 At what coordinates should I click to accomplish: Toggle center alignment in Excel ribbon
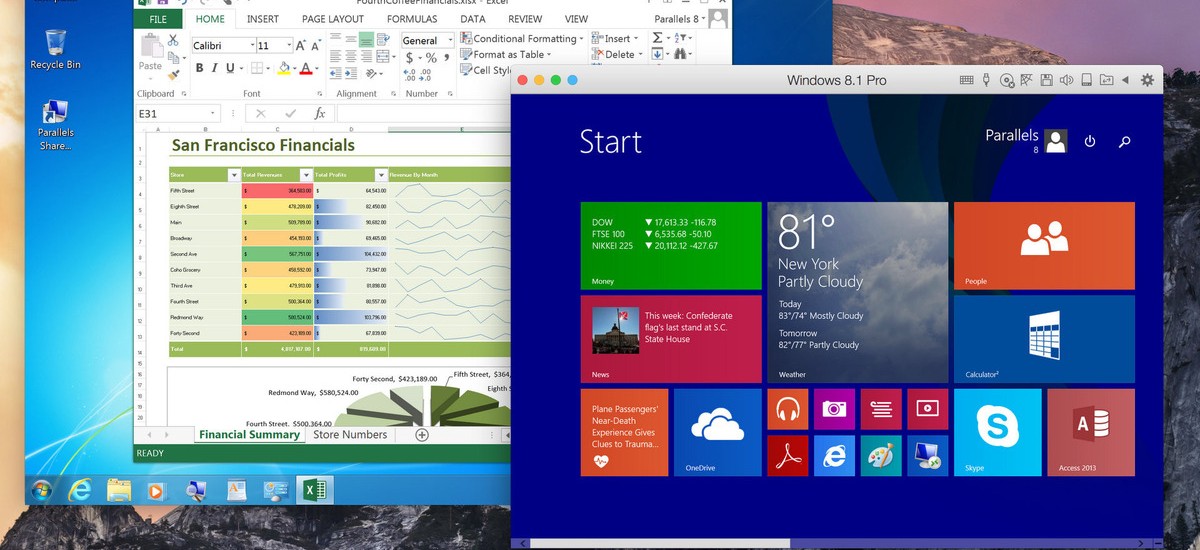click(x=352, y=58)
